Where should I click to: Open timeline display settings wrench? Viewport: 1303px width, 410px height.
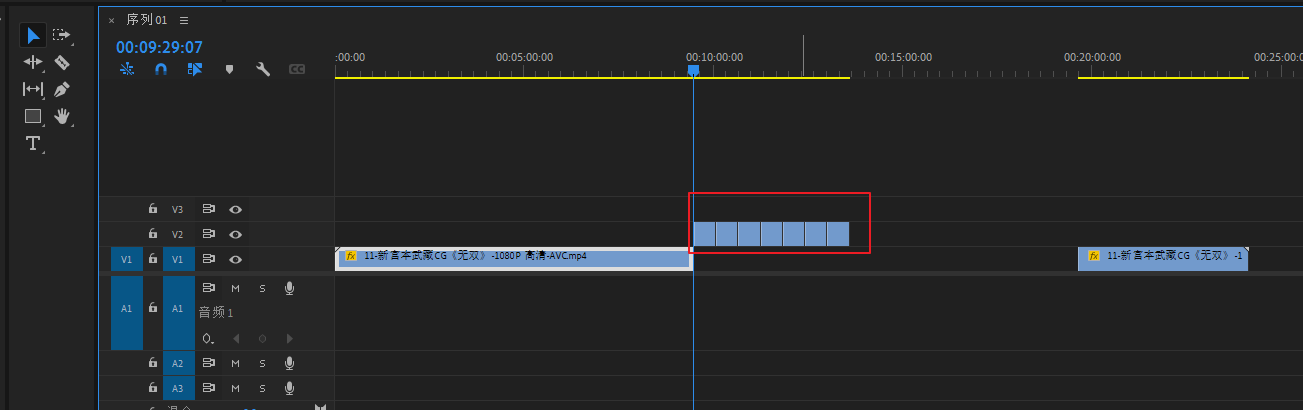(263, 69)
